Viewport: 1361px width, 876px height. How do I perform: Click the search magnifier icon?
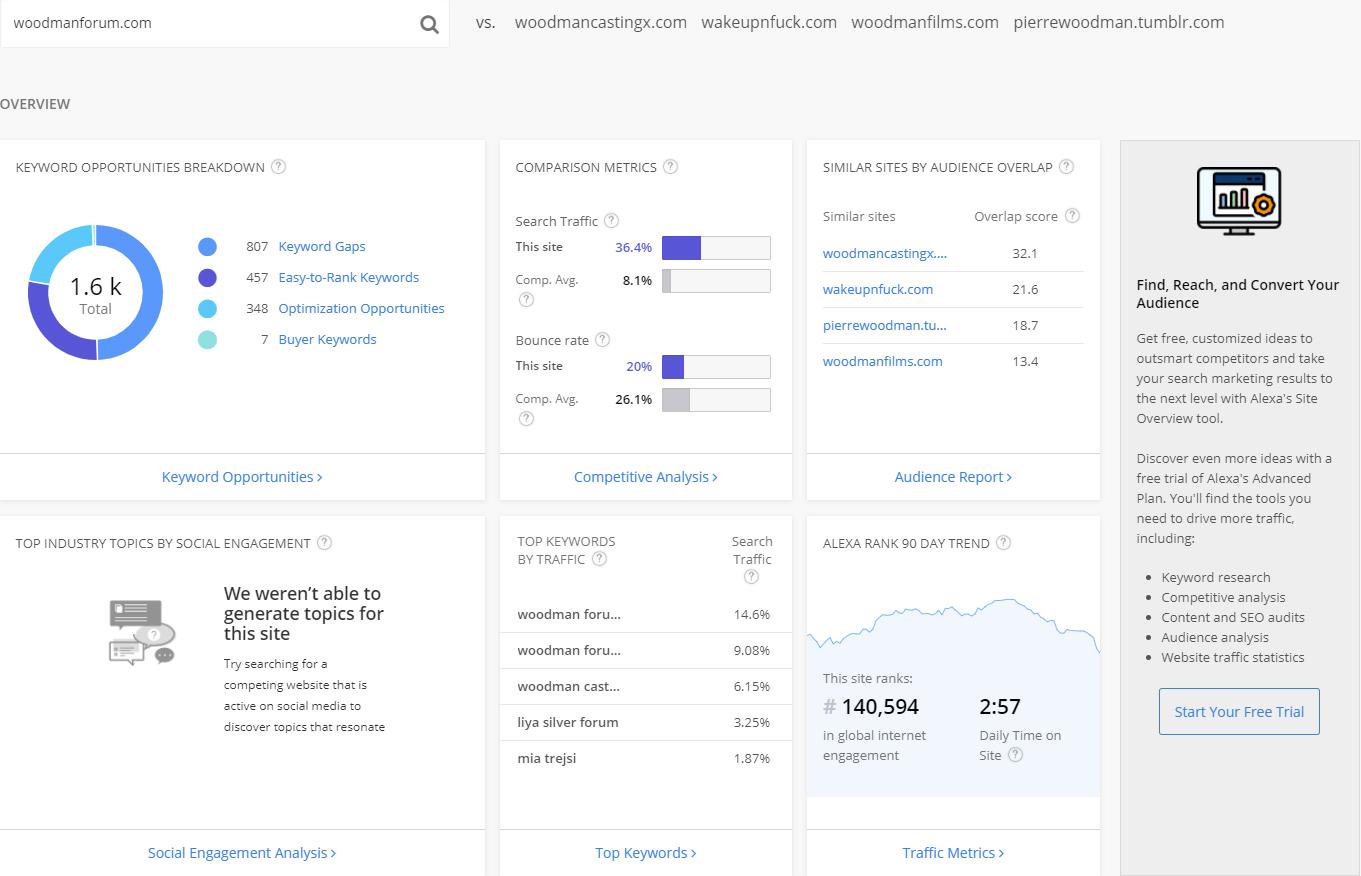point(429,24)
